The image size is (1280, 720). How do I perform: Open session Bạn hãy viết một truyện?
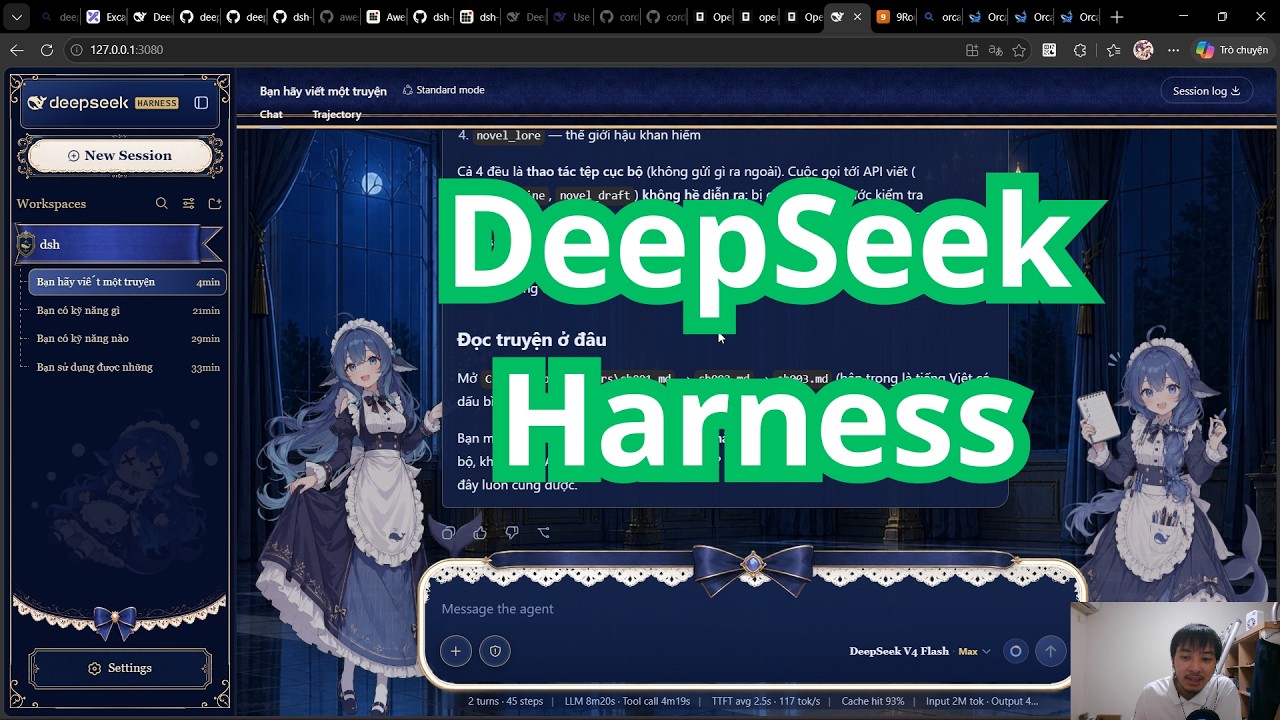(128, 282)
